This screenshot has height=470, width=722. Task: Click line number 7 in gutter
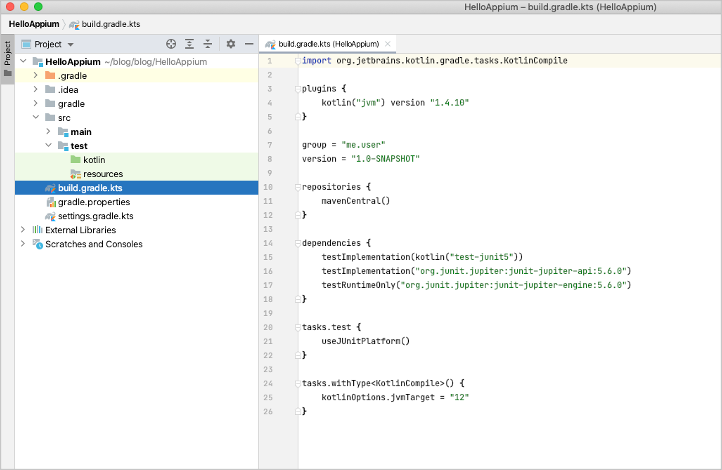(x=269, y=145)
